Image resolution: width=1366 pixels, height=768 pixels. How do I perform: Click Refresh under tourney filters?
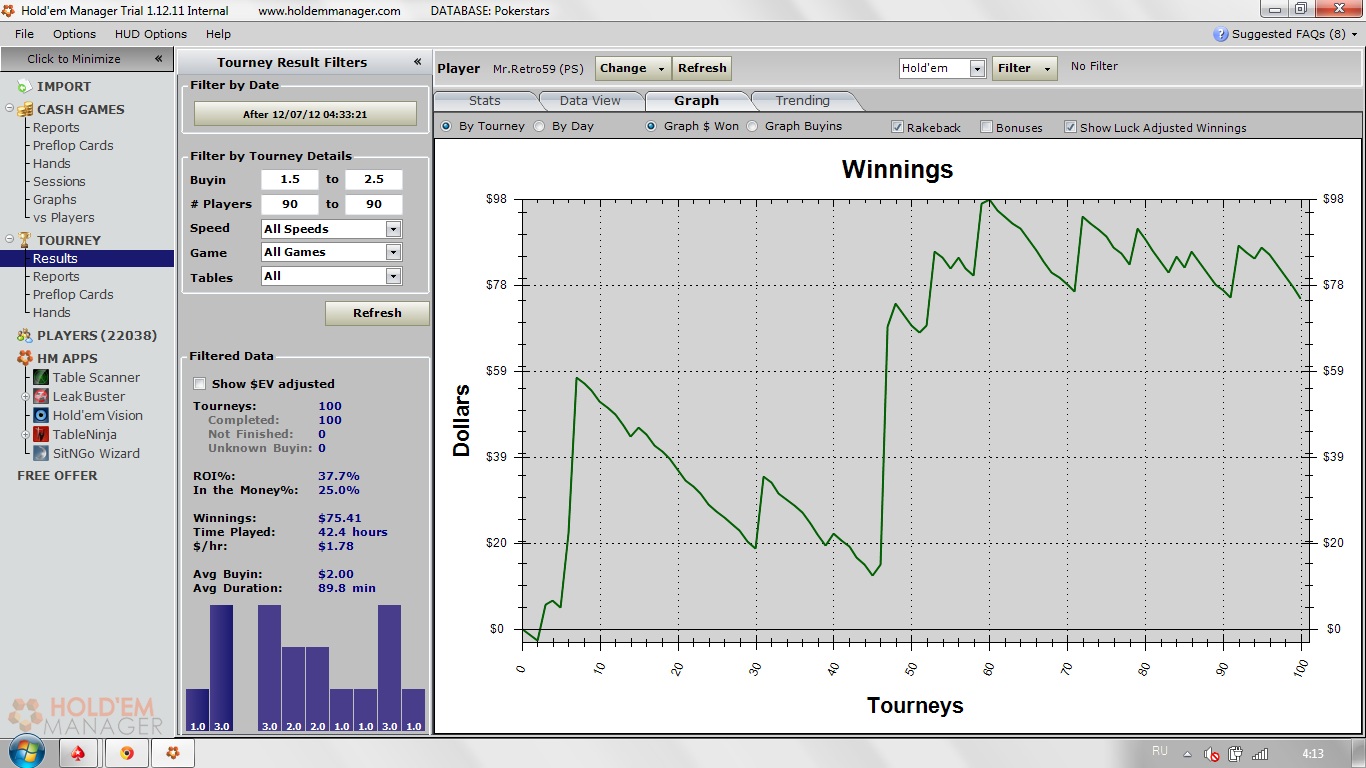[x=377, y=313]
